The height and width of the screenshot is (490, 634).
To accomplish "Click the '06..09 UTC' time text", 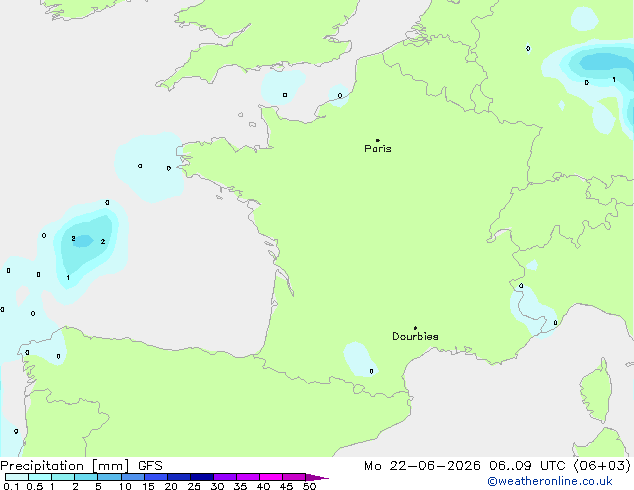I will coord(527,466).
